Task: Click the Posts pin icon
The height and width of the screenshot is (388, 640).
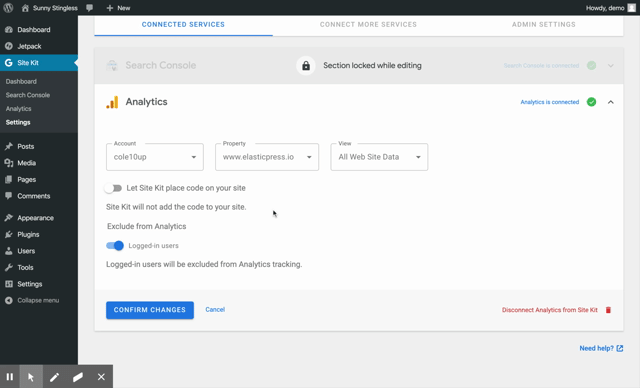Action: point(9,146)
